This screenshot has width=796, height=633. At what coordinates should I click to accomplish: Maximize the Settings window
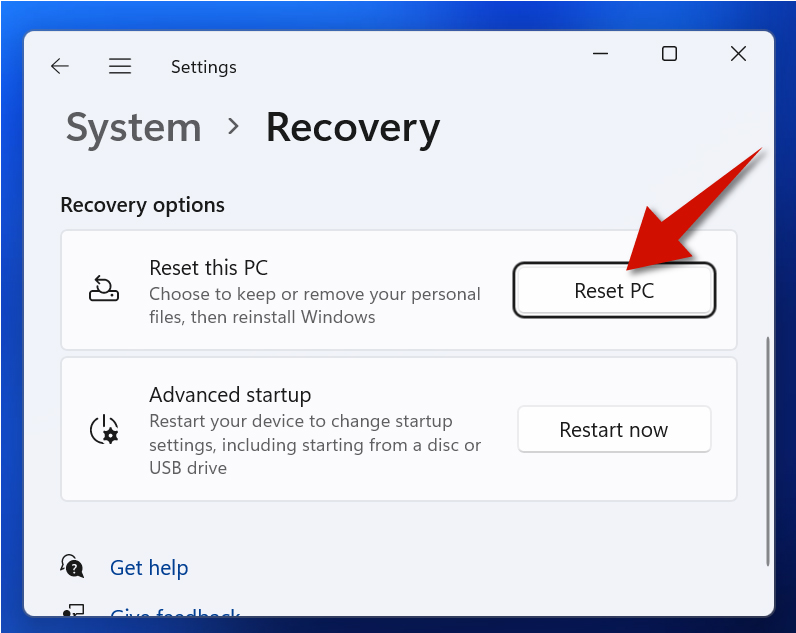tap(670, 53)
